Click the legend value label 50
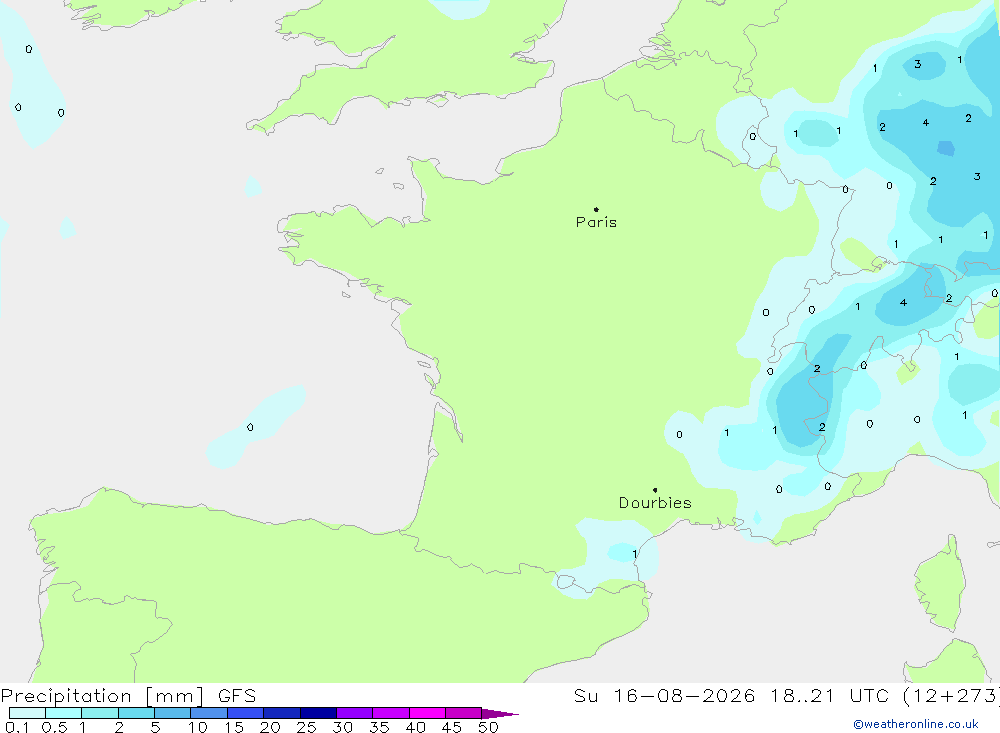The height and width of the screenshot is (733, 1000). coord(489,727)
